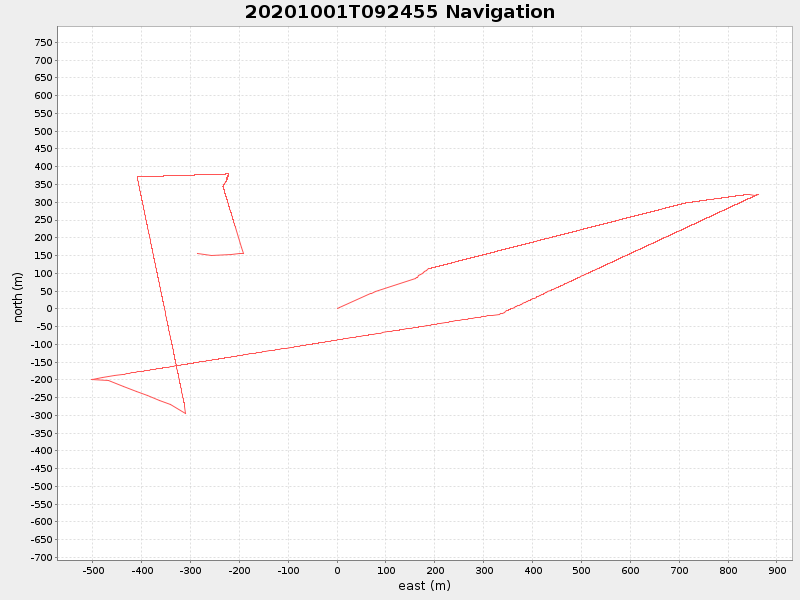Select the east (m) axis label
The image size is (800, 600).
click(x=424, y=585)
